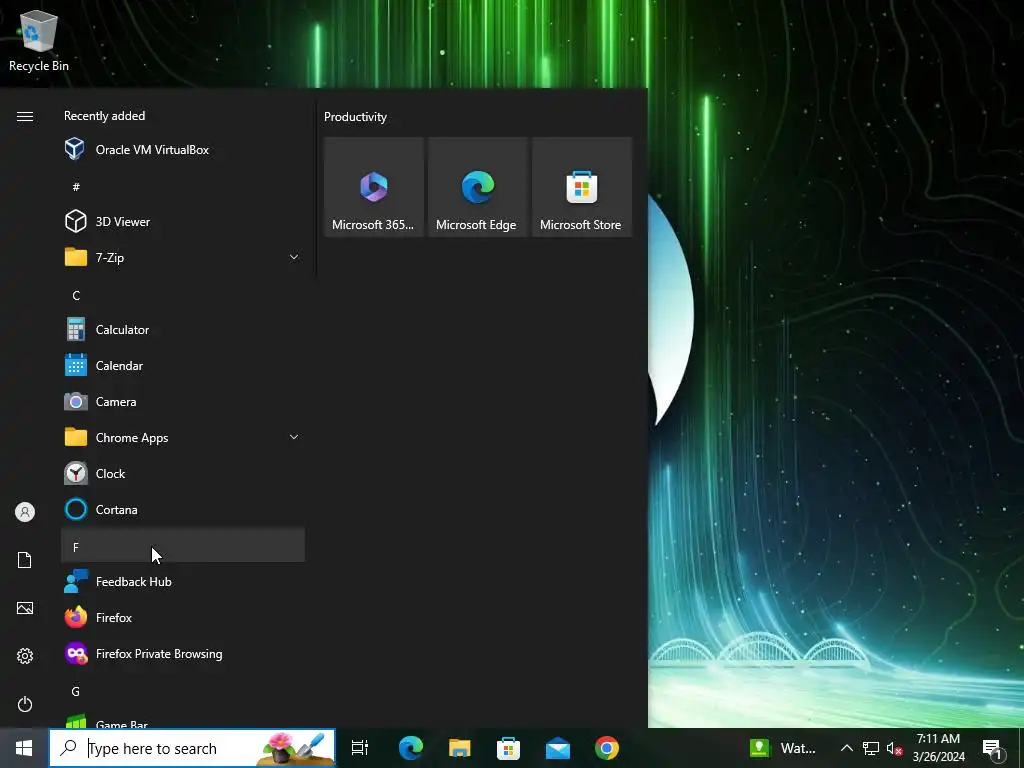Open Microsoft Edge from the taskbar

[x=411, y=748]
